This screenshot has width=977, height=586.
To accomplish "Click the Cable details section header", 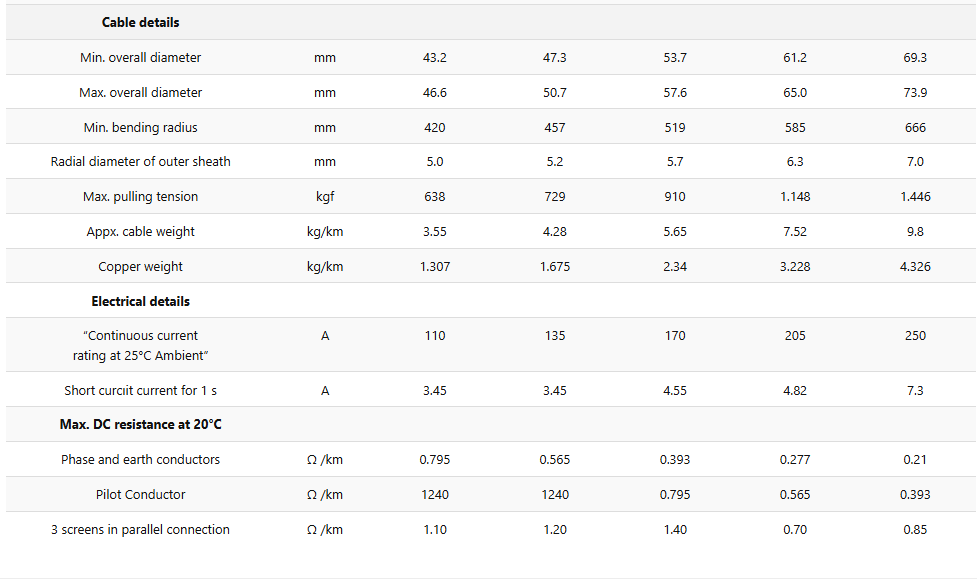I will (x=141, y=22).
